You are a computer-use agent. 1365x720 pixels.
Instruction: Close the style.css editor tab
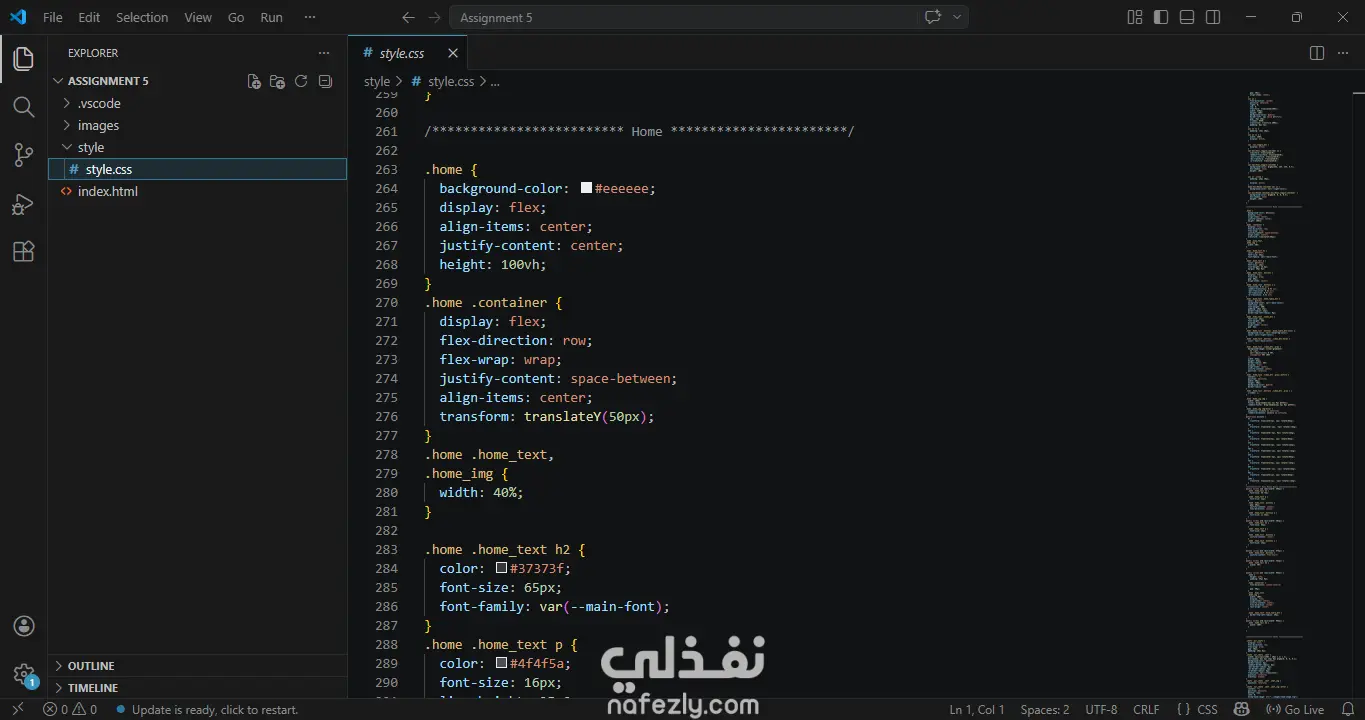coord(453,53)
